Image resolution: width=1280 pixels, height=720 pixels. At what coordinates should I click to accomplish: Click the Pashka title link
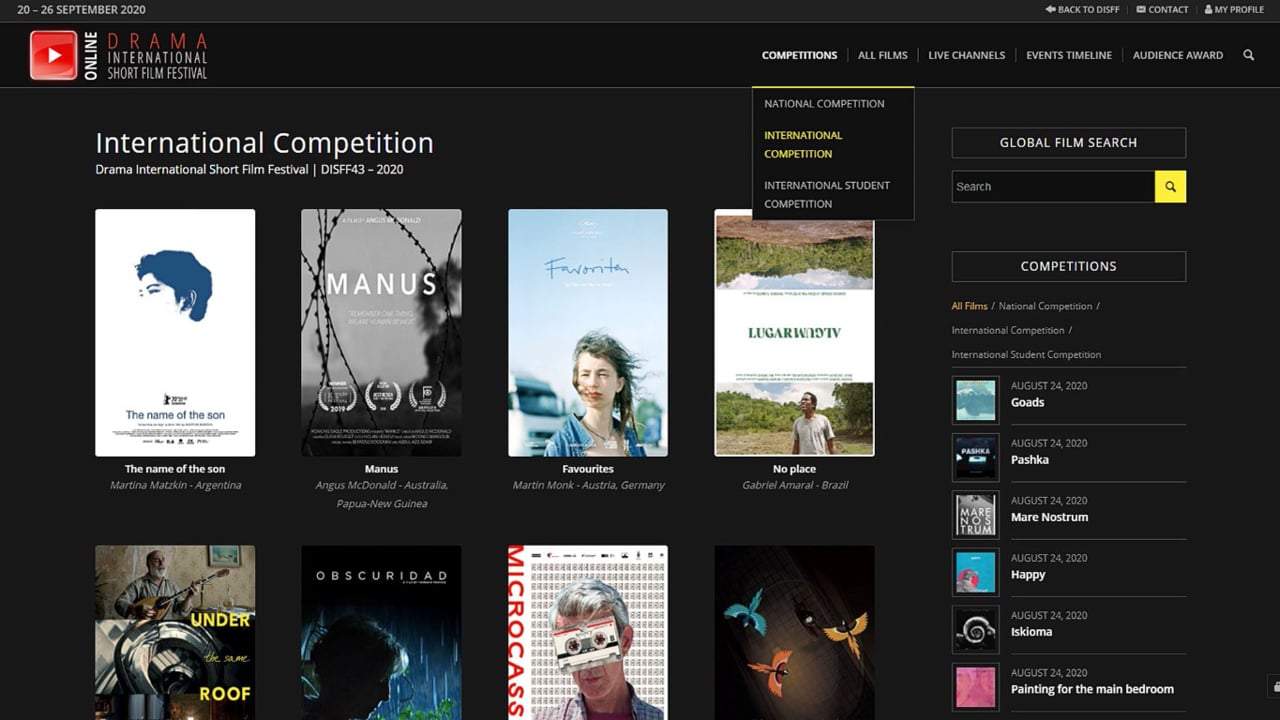[x=1030, y=460]
